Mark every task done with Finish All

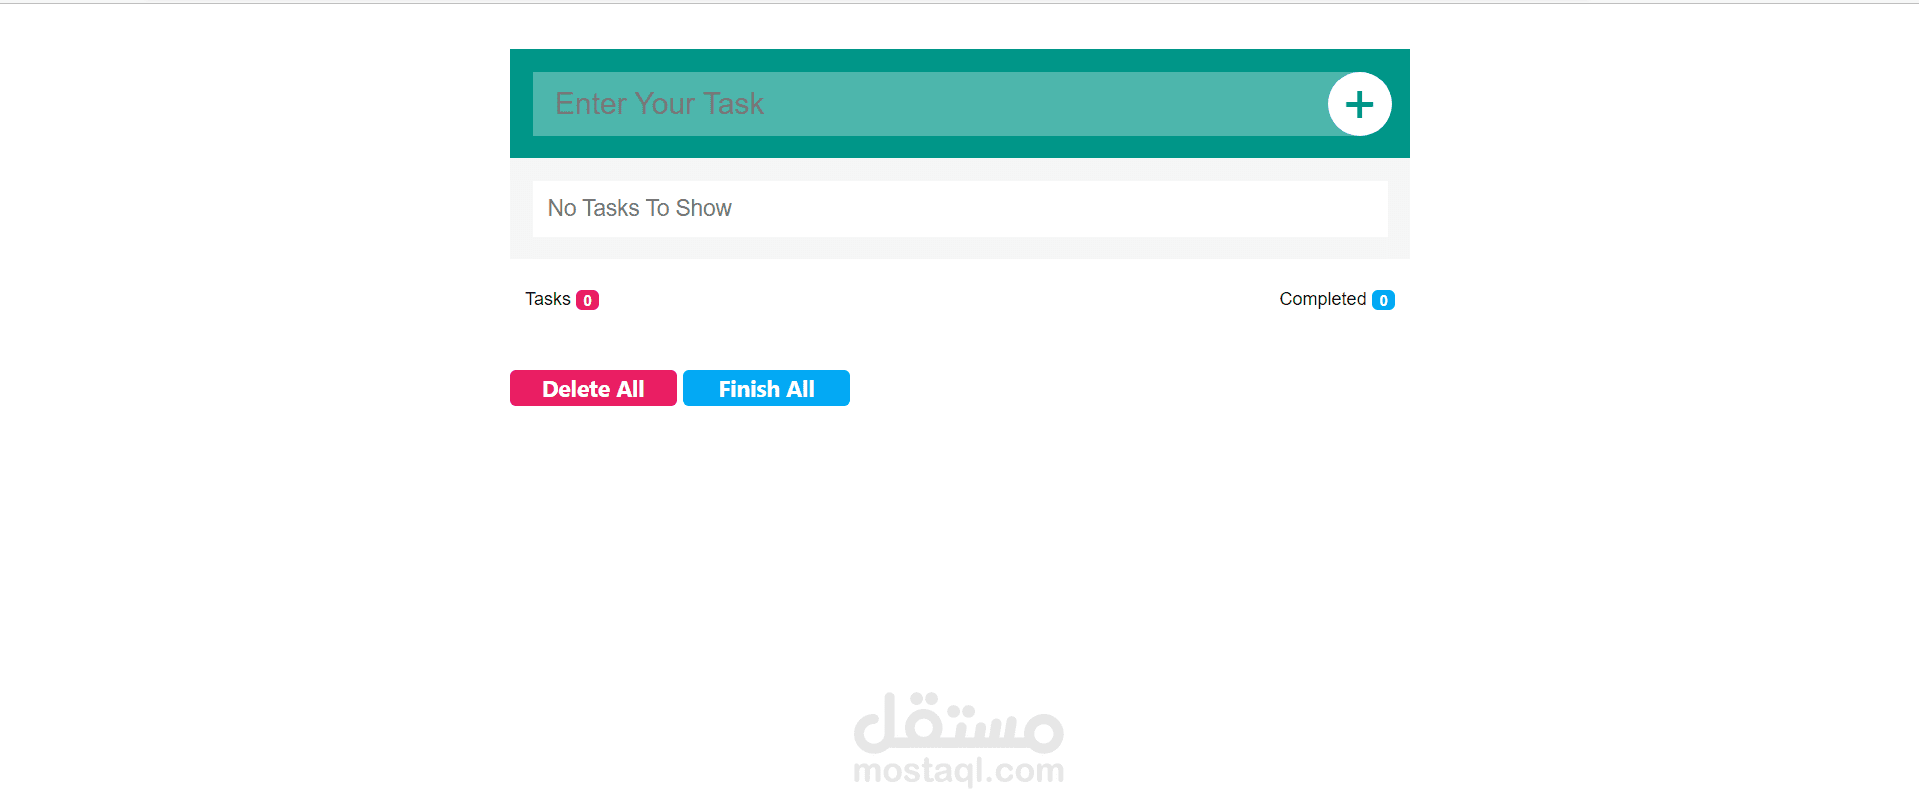tap(766, 388)
